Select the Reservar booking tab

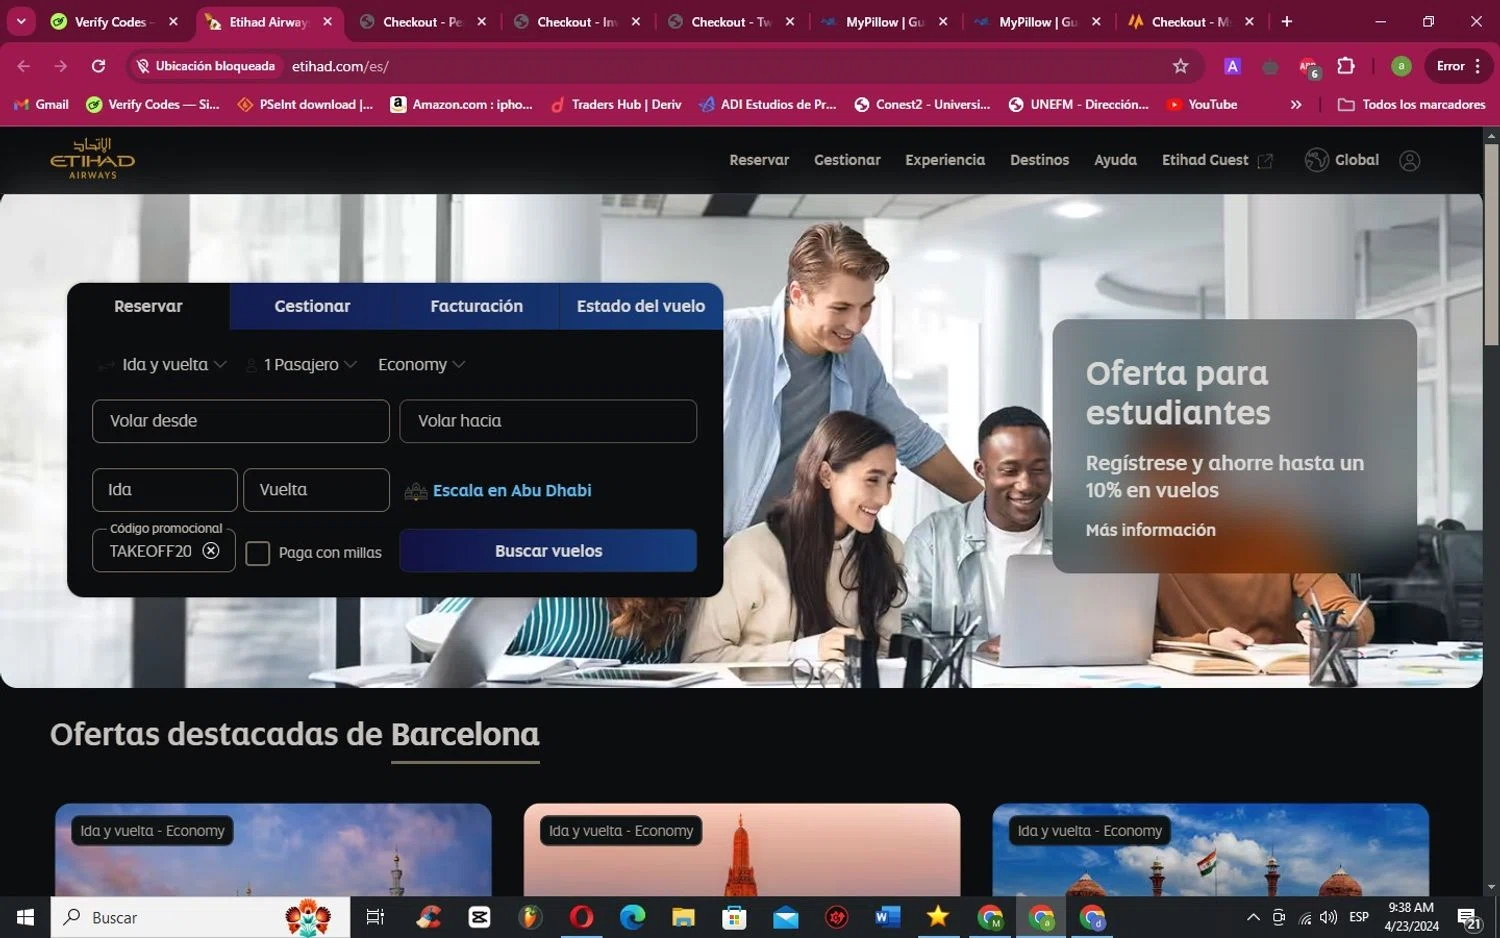coord(148,306)
